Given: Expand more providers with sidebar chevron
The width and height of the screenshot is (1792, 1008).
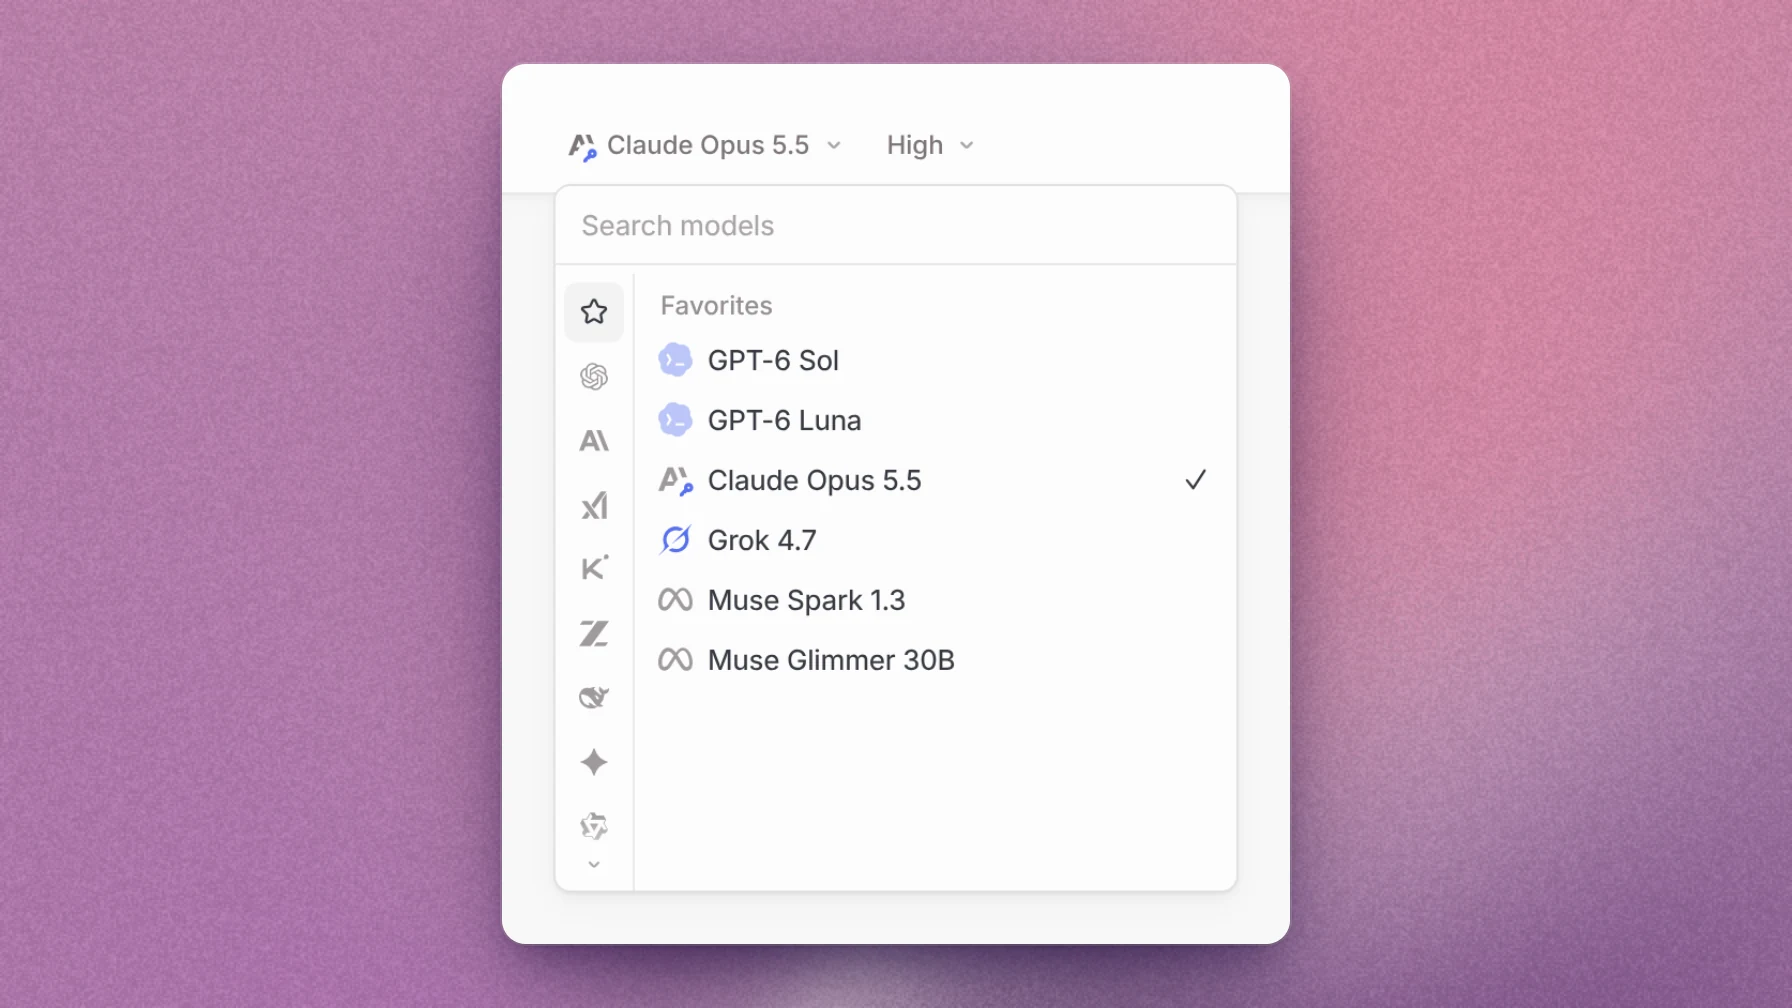Looking at the screenshot, I should tap(594, 865).
